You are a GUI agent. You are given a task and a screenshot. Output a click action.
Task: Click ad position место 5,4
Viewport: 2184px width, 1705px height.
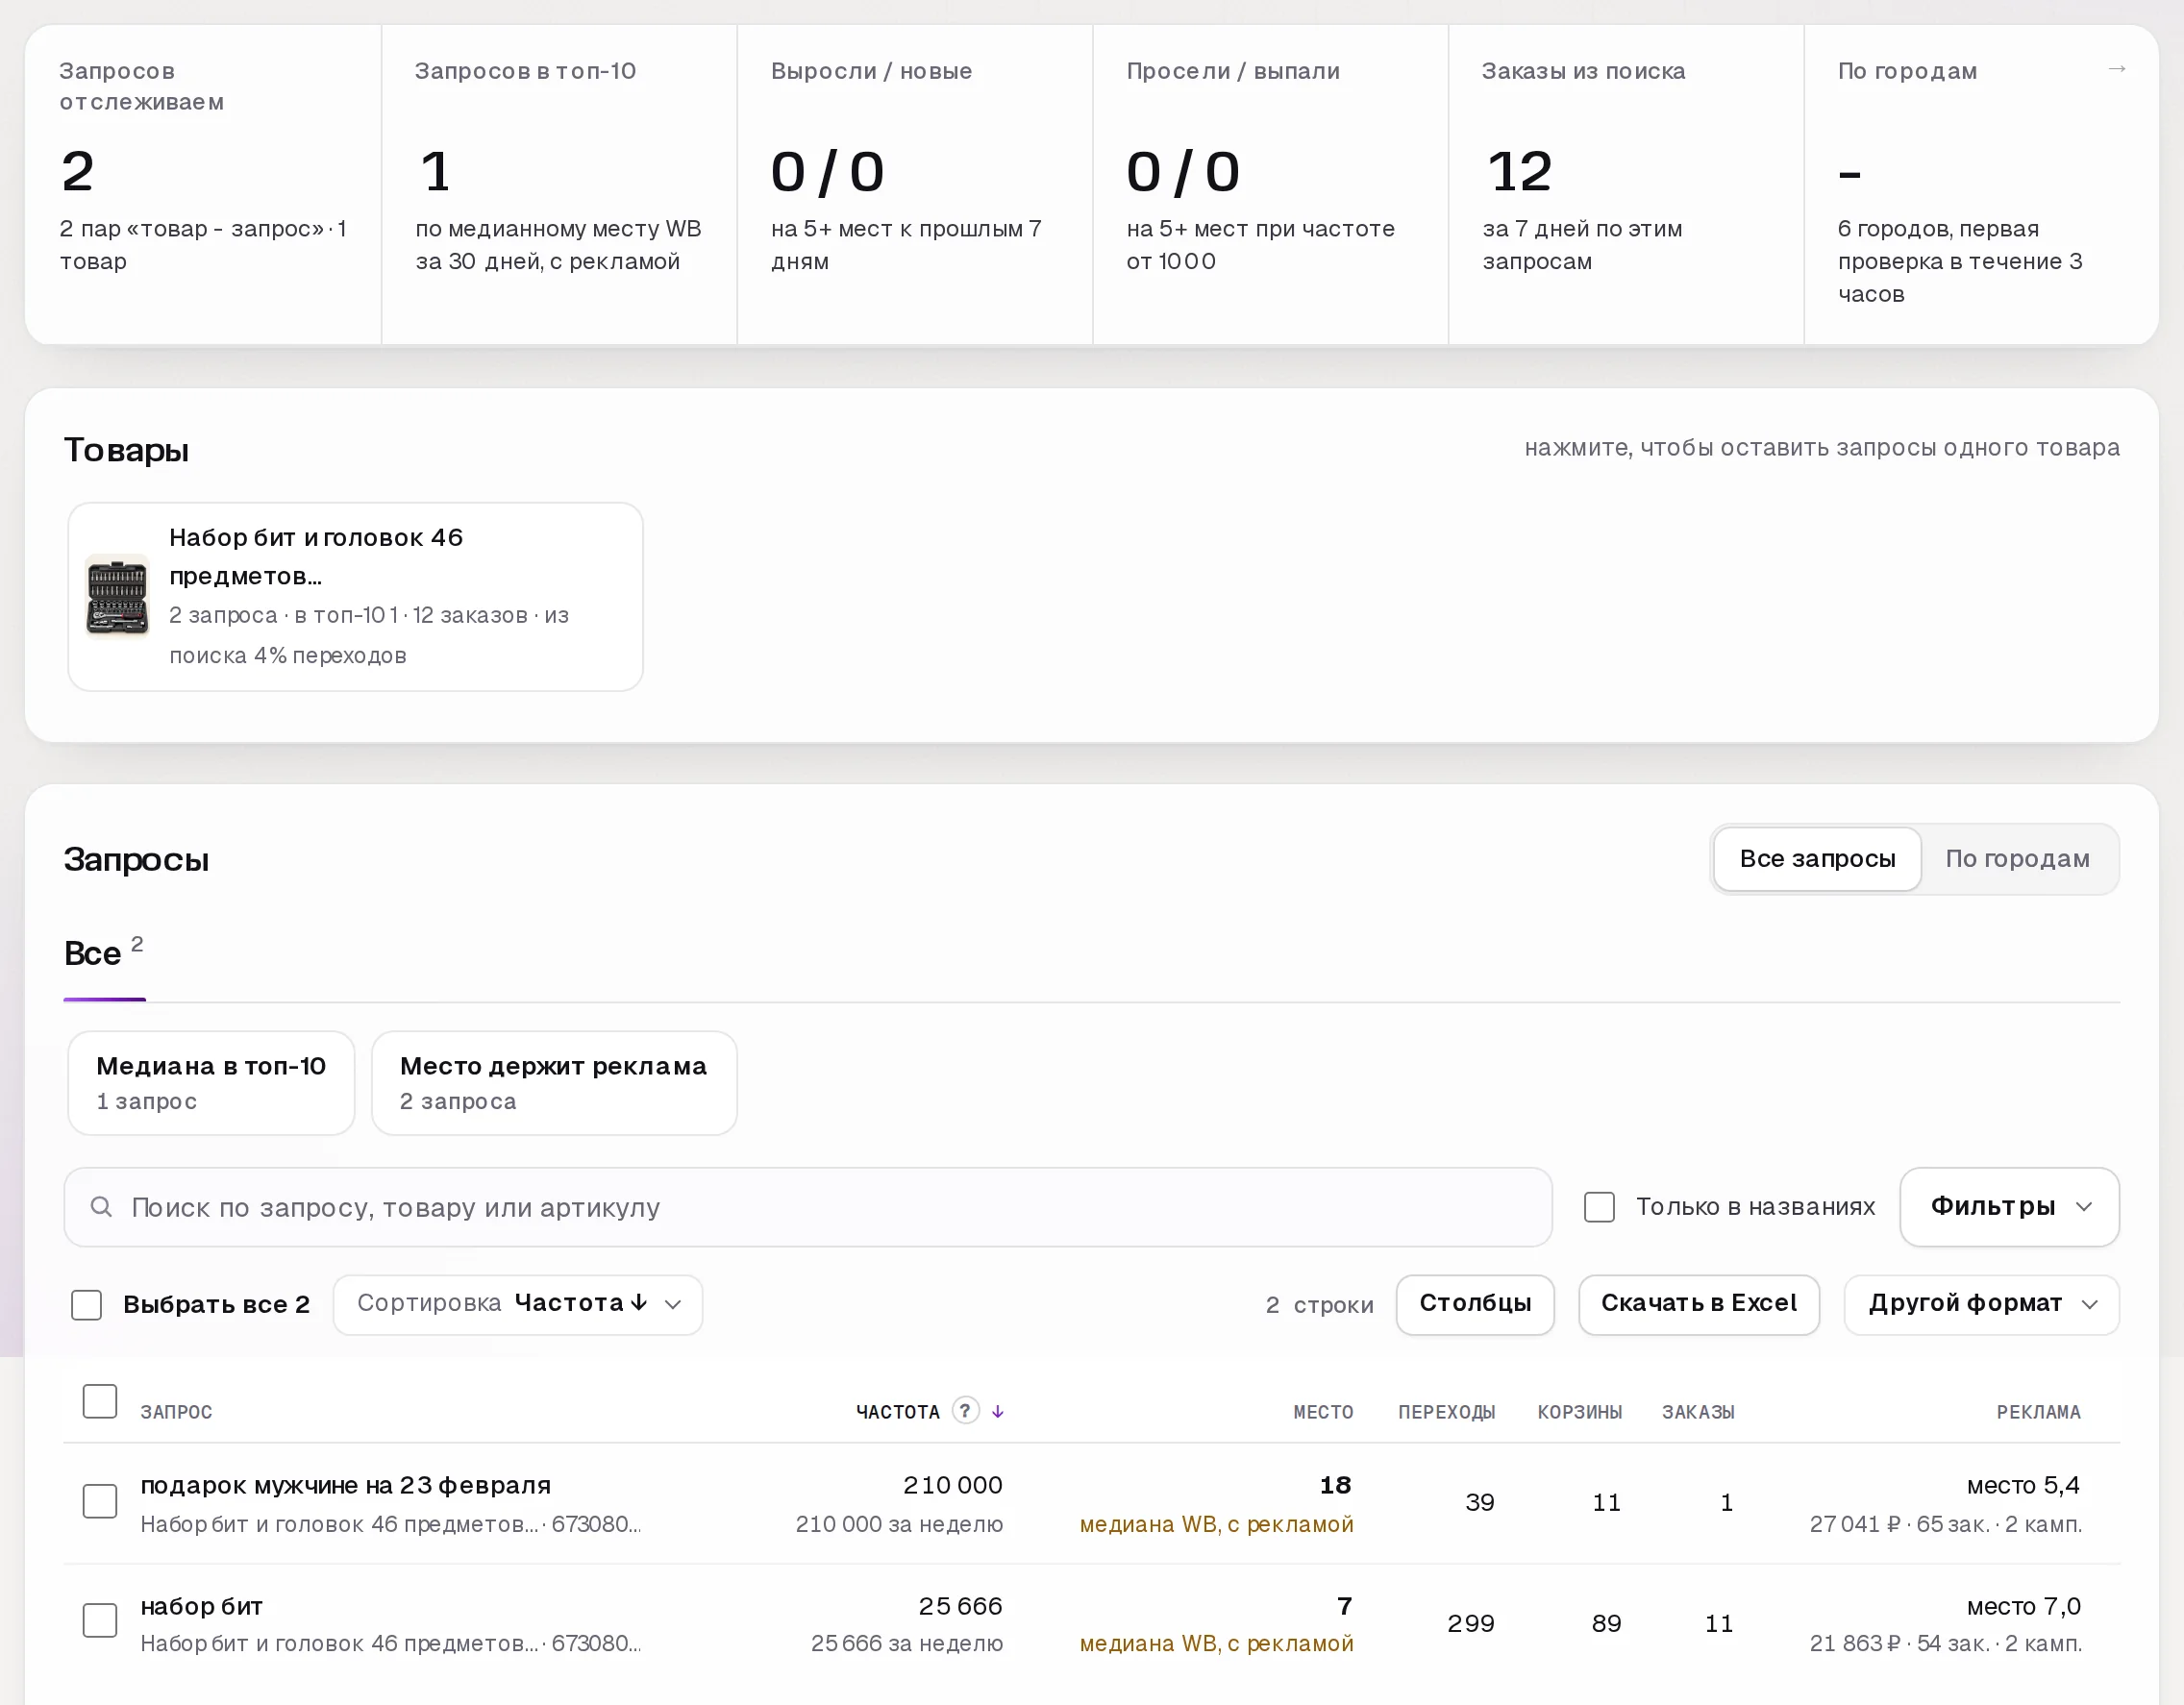[x=2023, y=1485]
